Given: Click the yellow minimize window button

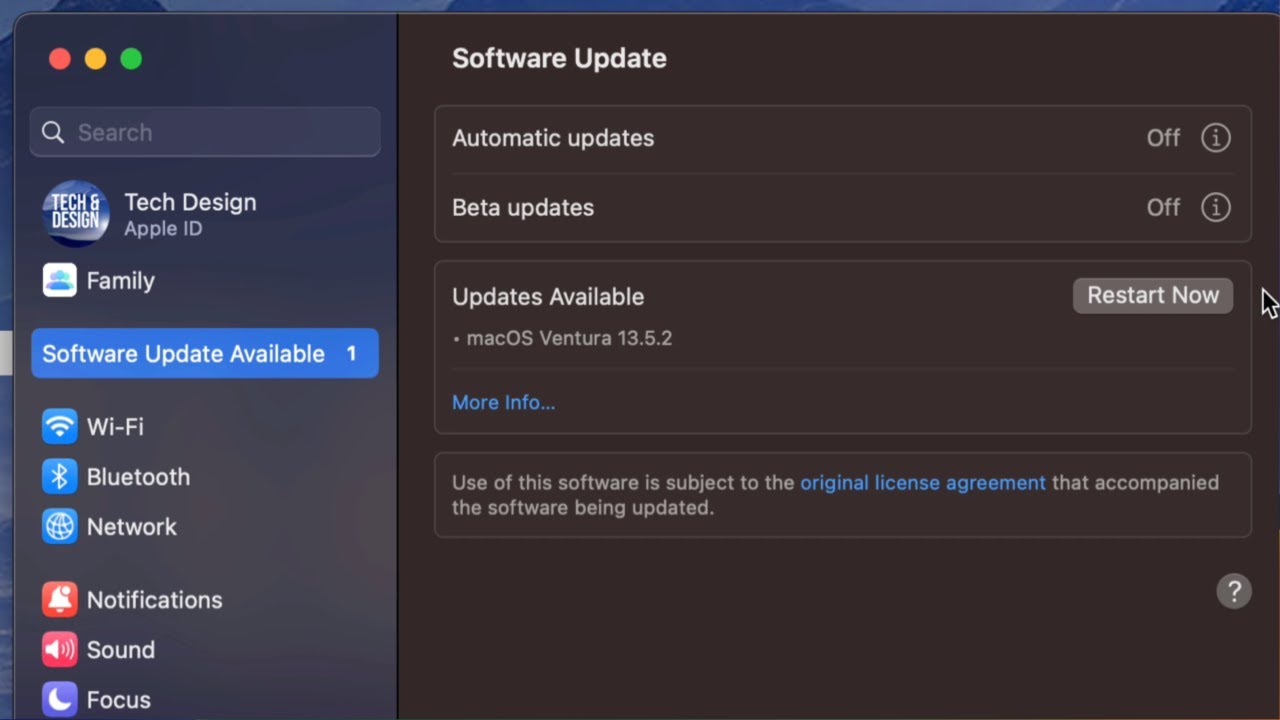Looking at the screenshot, I should [95, 59].
